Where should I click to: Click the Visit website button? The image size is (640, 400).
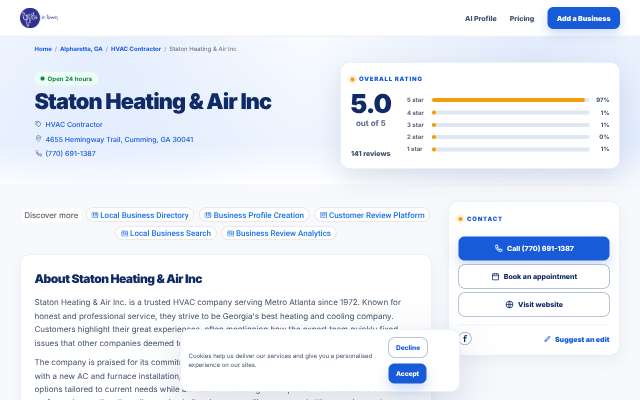[534, 304]
